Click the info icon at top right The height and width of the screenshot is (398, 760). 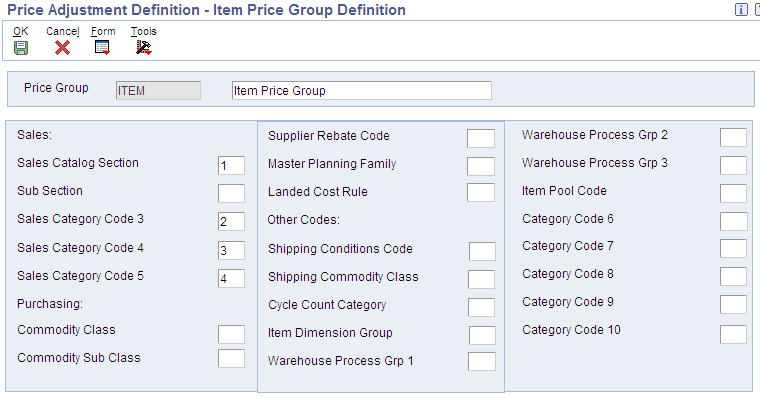741,10
